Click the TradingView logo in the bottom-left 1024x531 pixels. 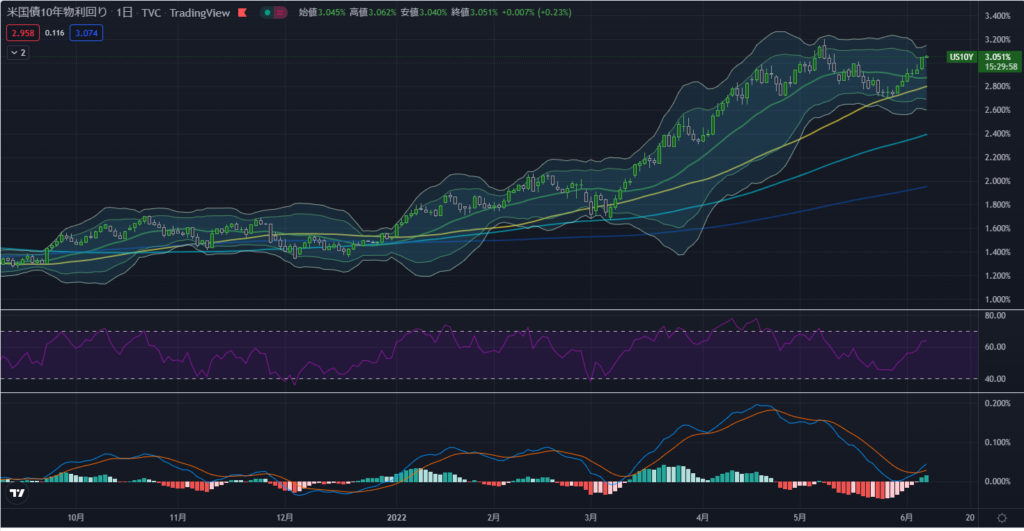tap(16, 494)
